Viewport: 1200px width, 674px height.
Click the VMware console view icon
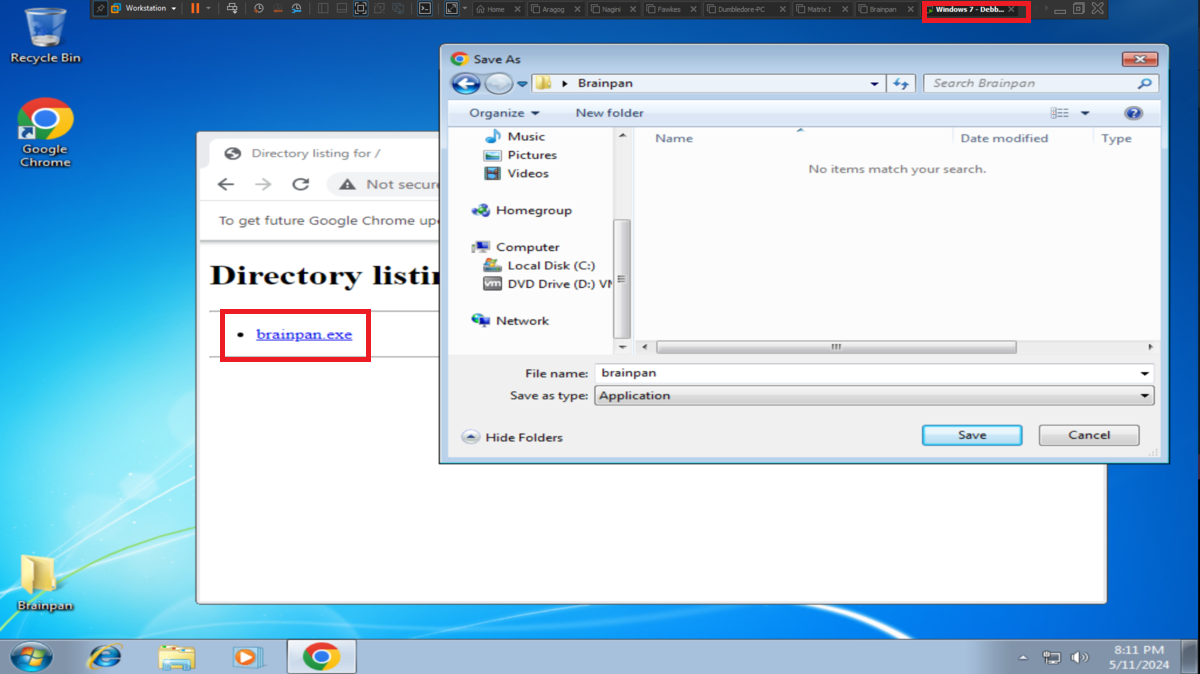425,8
